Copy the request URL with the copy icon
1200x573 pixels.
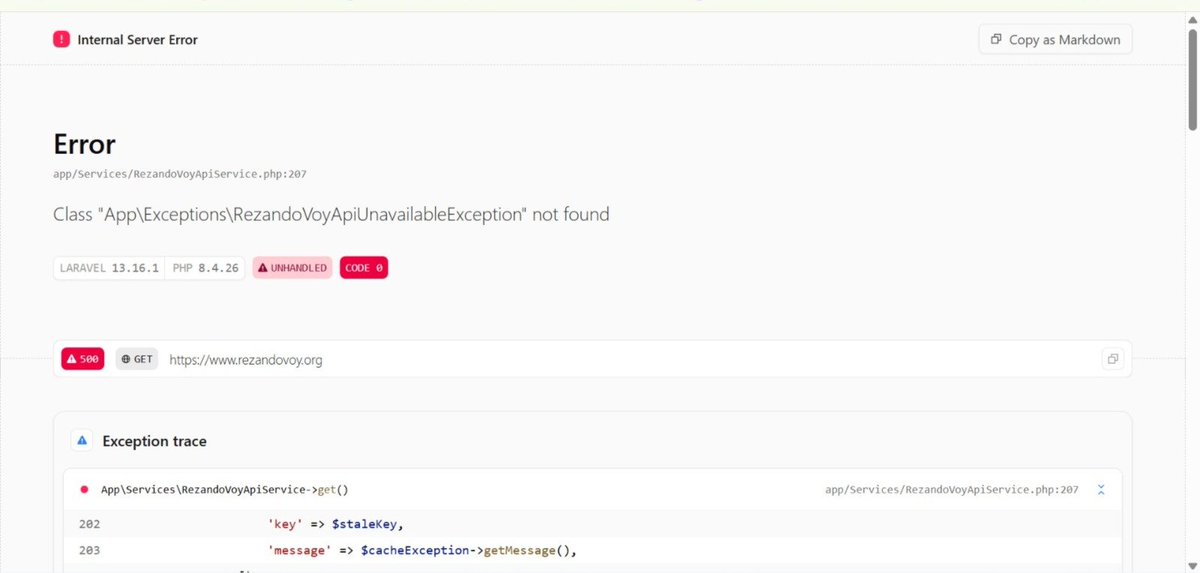click(x=1112, y=359)
